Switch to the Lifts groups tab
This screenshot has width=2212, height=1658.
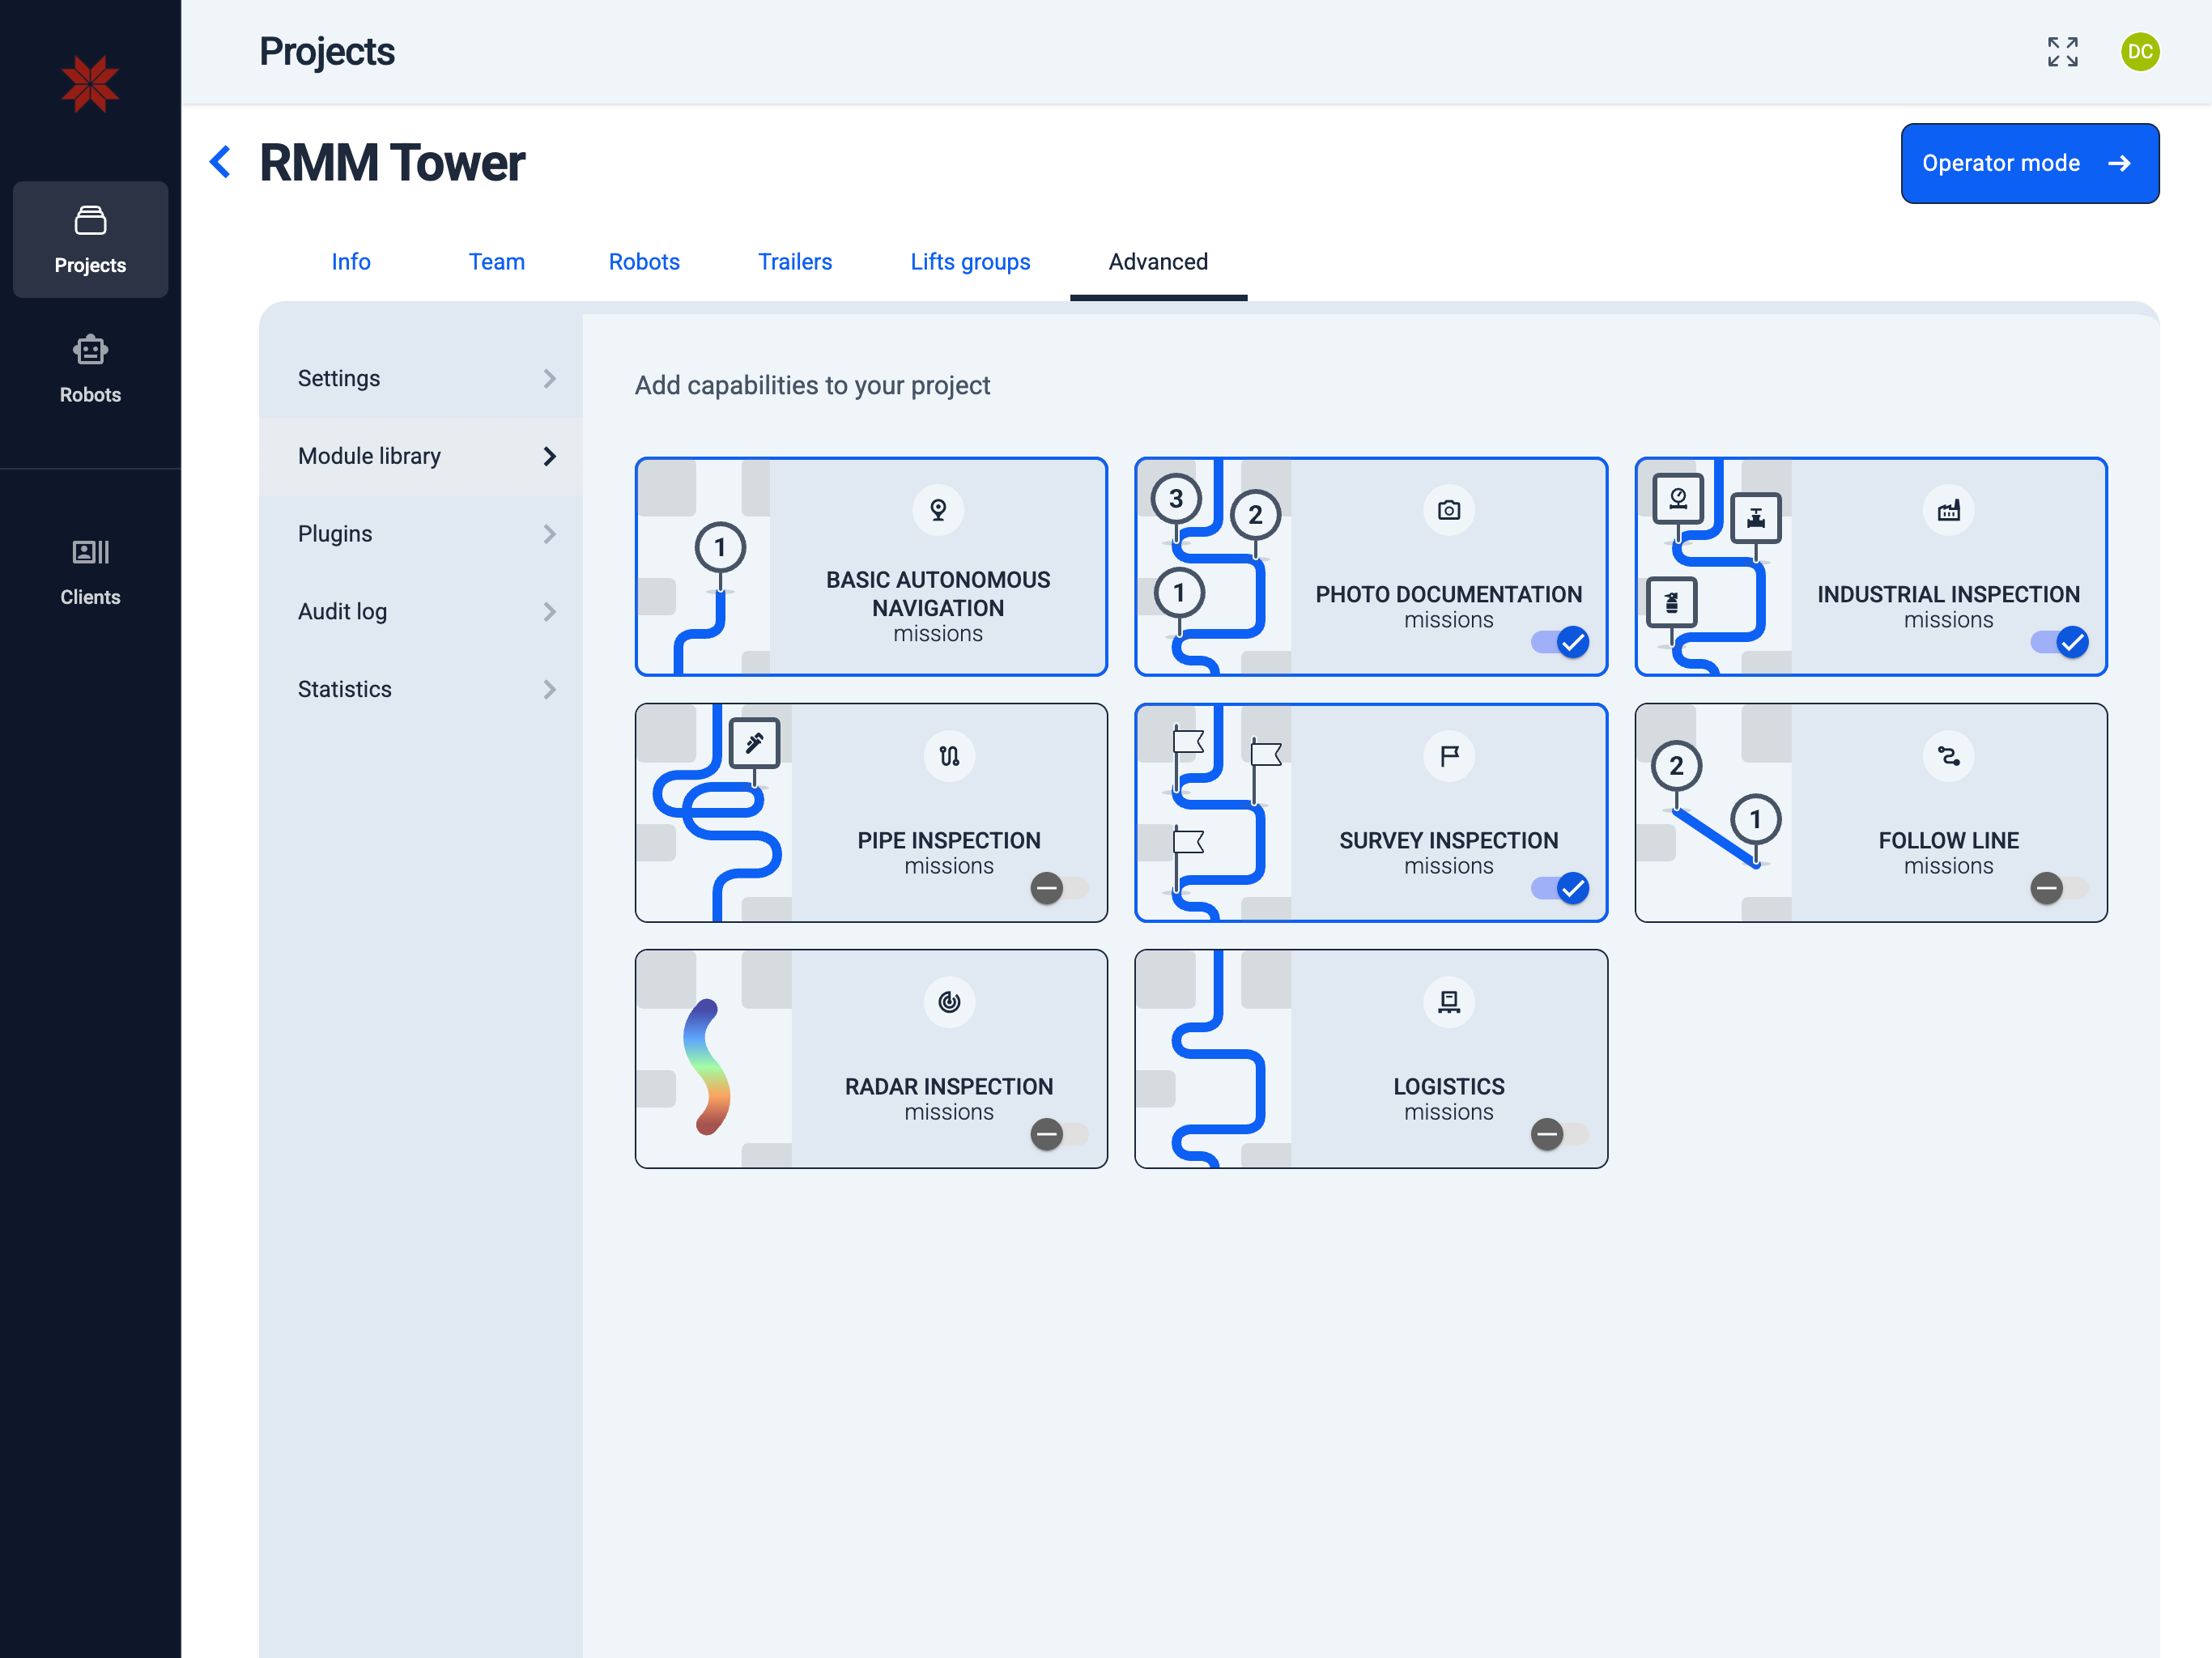point(970,262)
